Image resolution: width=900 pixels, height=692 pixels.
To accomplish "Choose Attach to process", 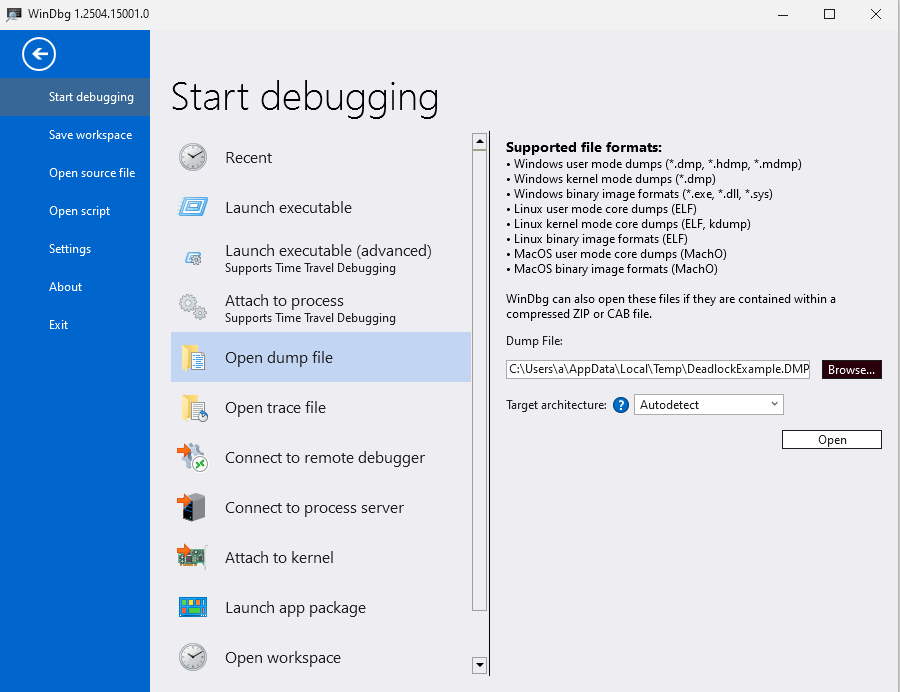I will 284,301.
